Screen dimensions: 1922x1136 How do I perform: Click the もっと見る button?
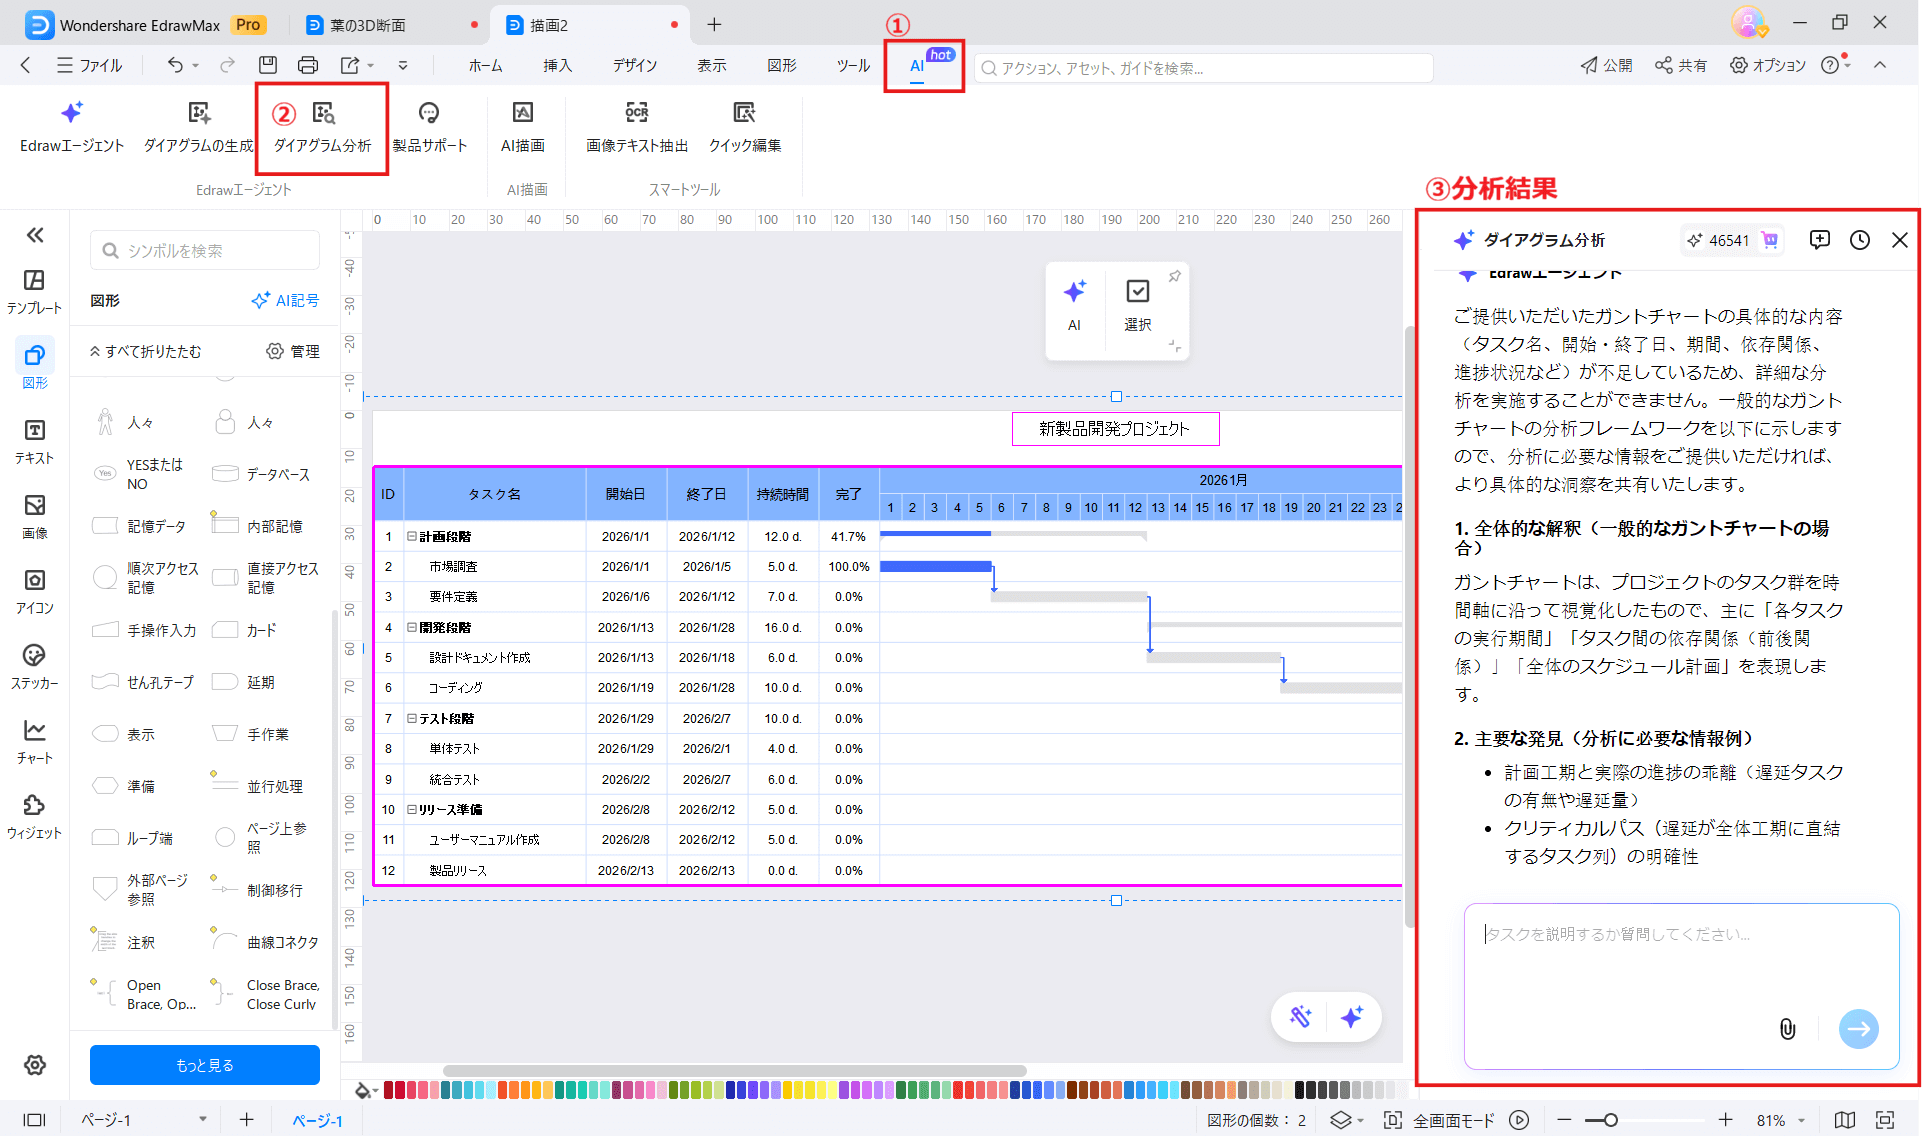[x=204, y=1065]
